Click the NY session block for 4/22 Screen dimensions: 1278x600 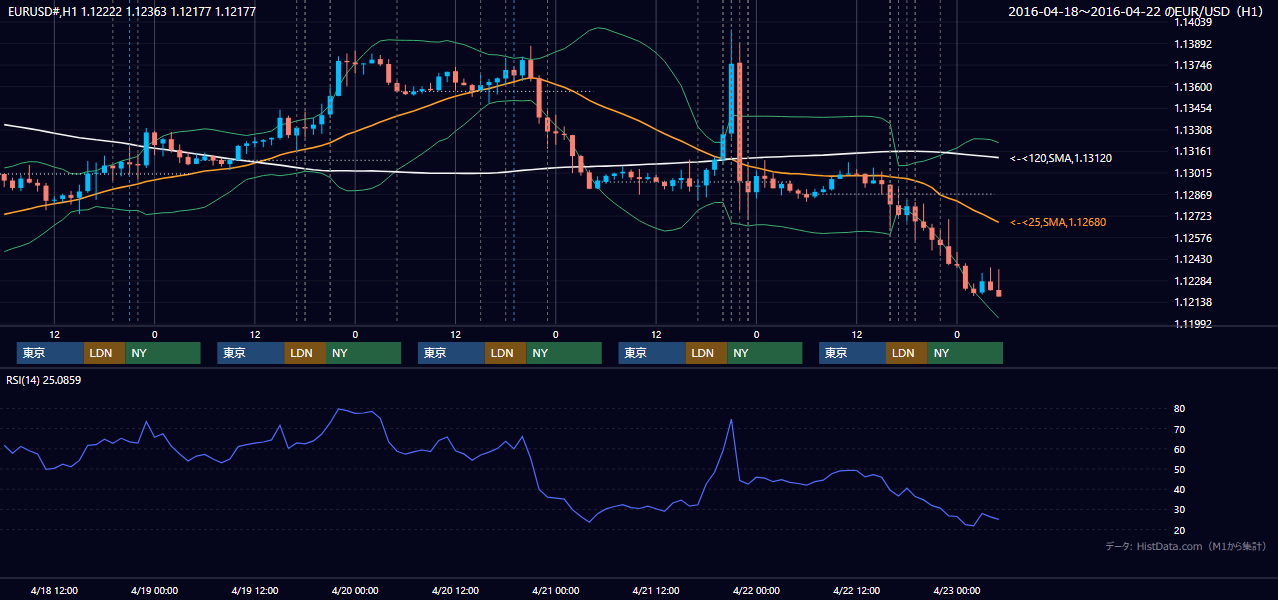pos(964,353)
